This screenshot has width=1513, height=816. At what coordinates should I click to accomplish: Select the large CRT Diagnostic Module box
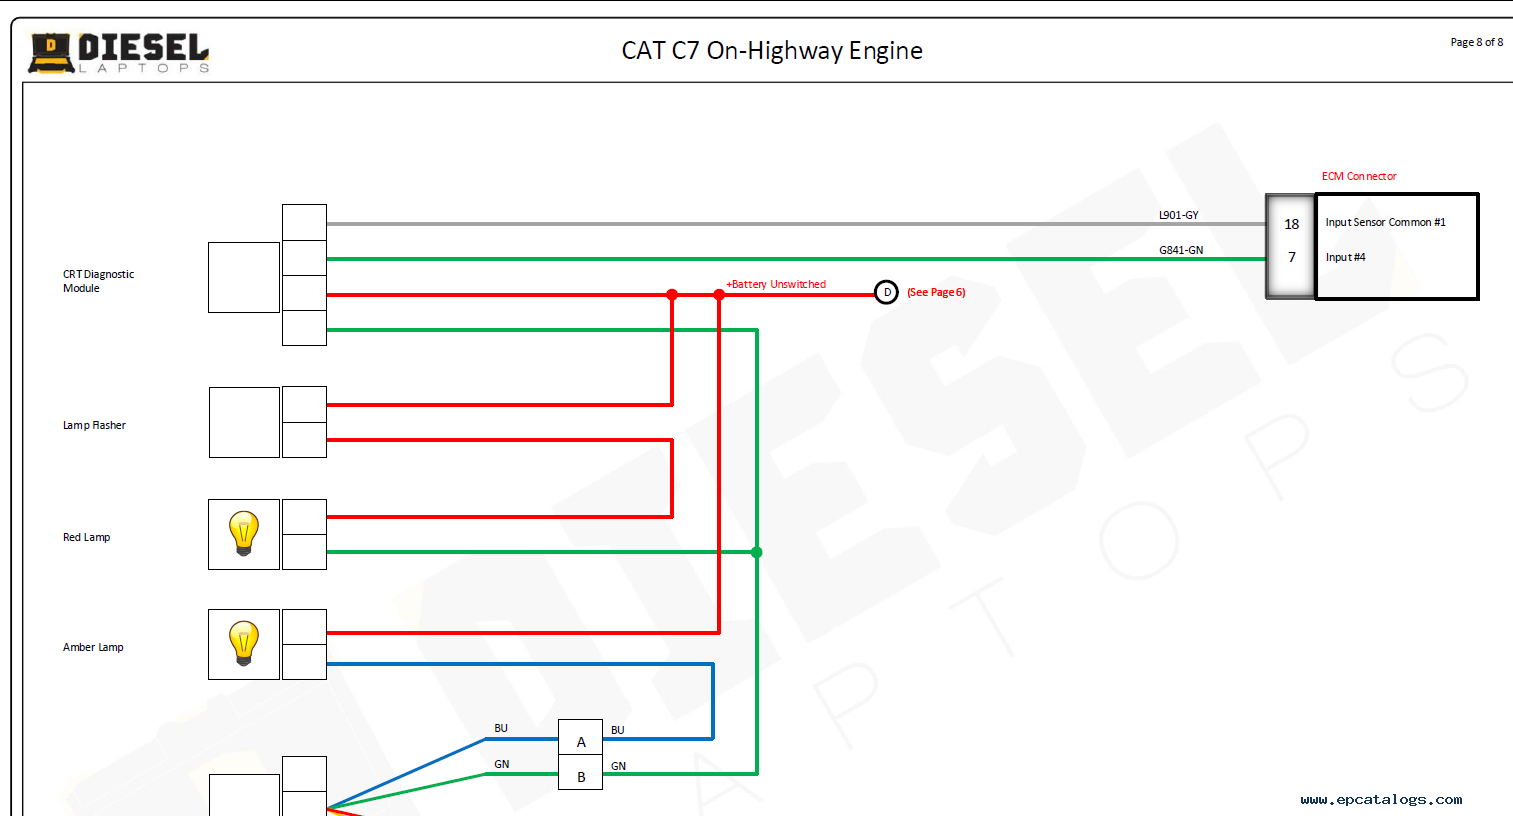[x=244, y=277]
